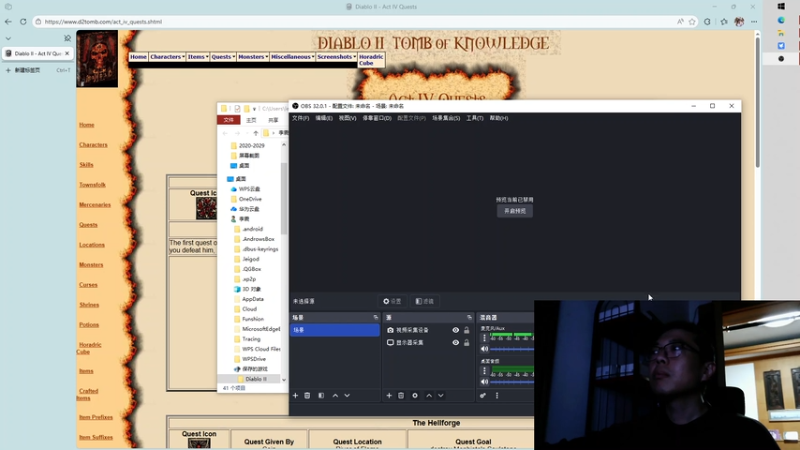
Task: Open Edge read aloud icon
Action: (680, 21)
